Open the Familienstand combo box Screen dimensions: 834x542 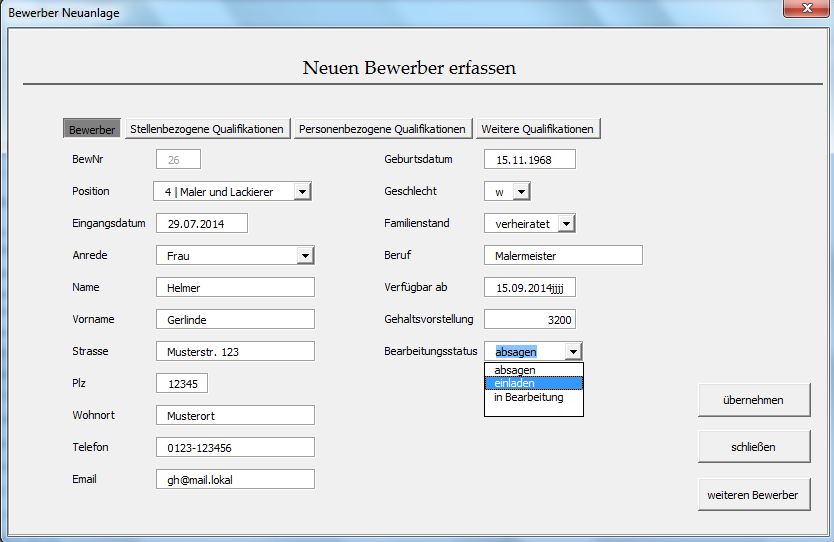[x=566, y=224]
